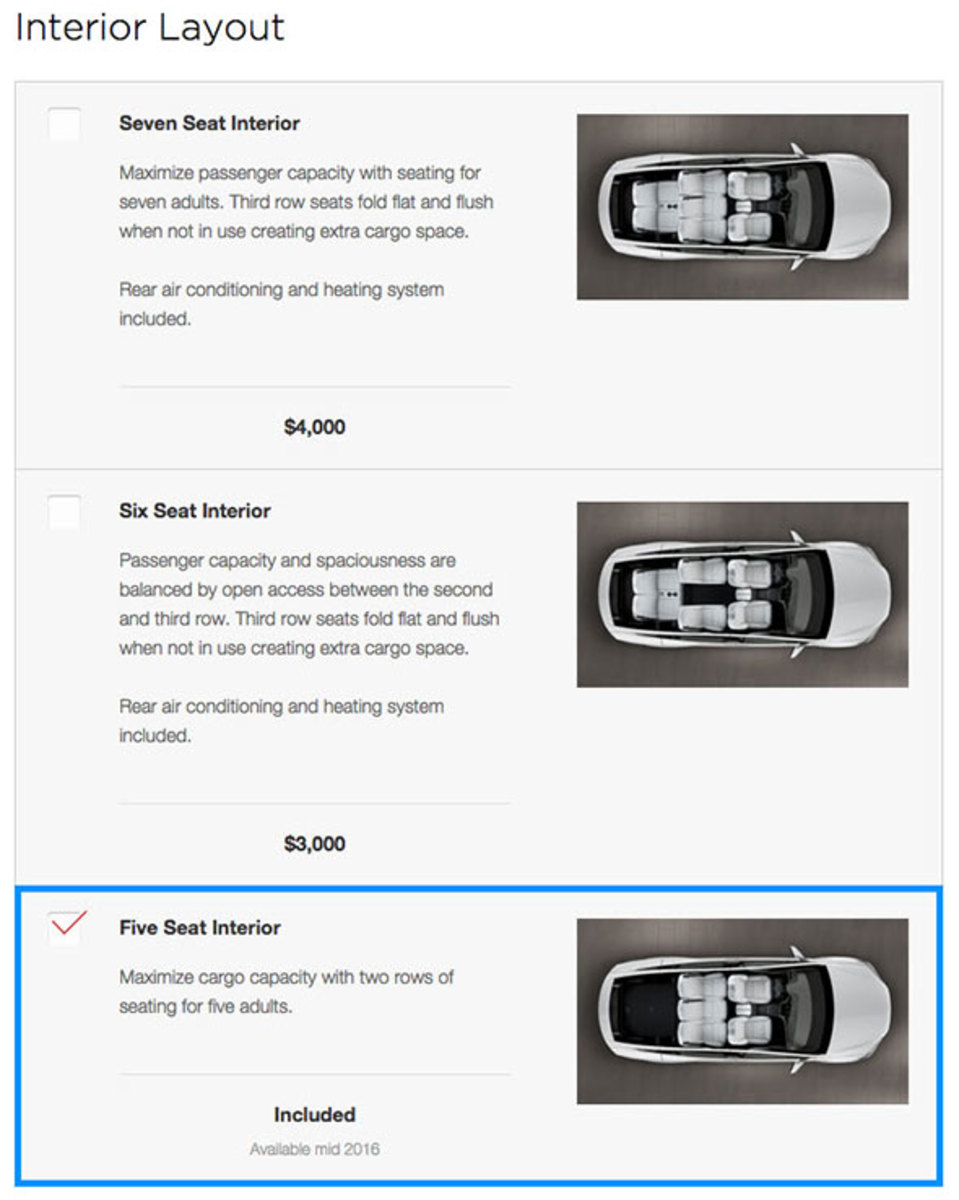959x1200 pixels.
Task: Click the open access six seat description
Action: click(308, 604)
